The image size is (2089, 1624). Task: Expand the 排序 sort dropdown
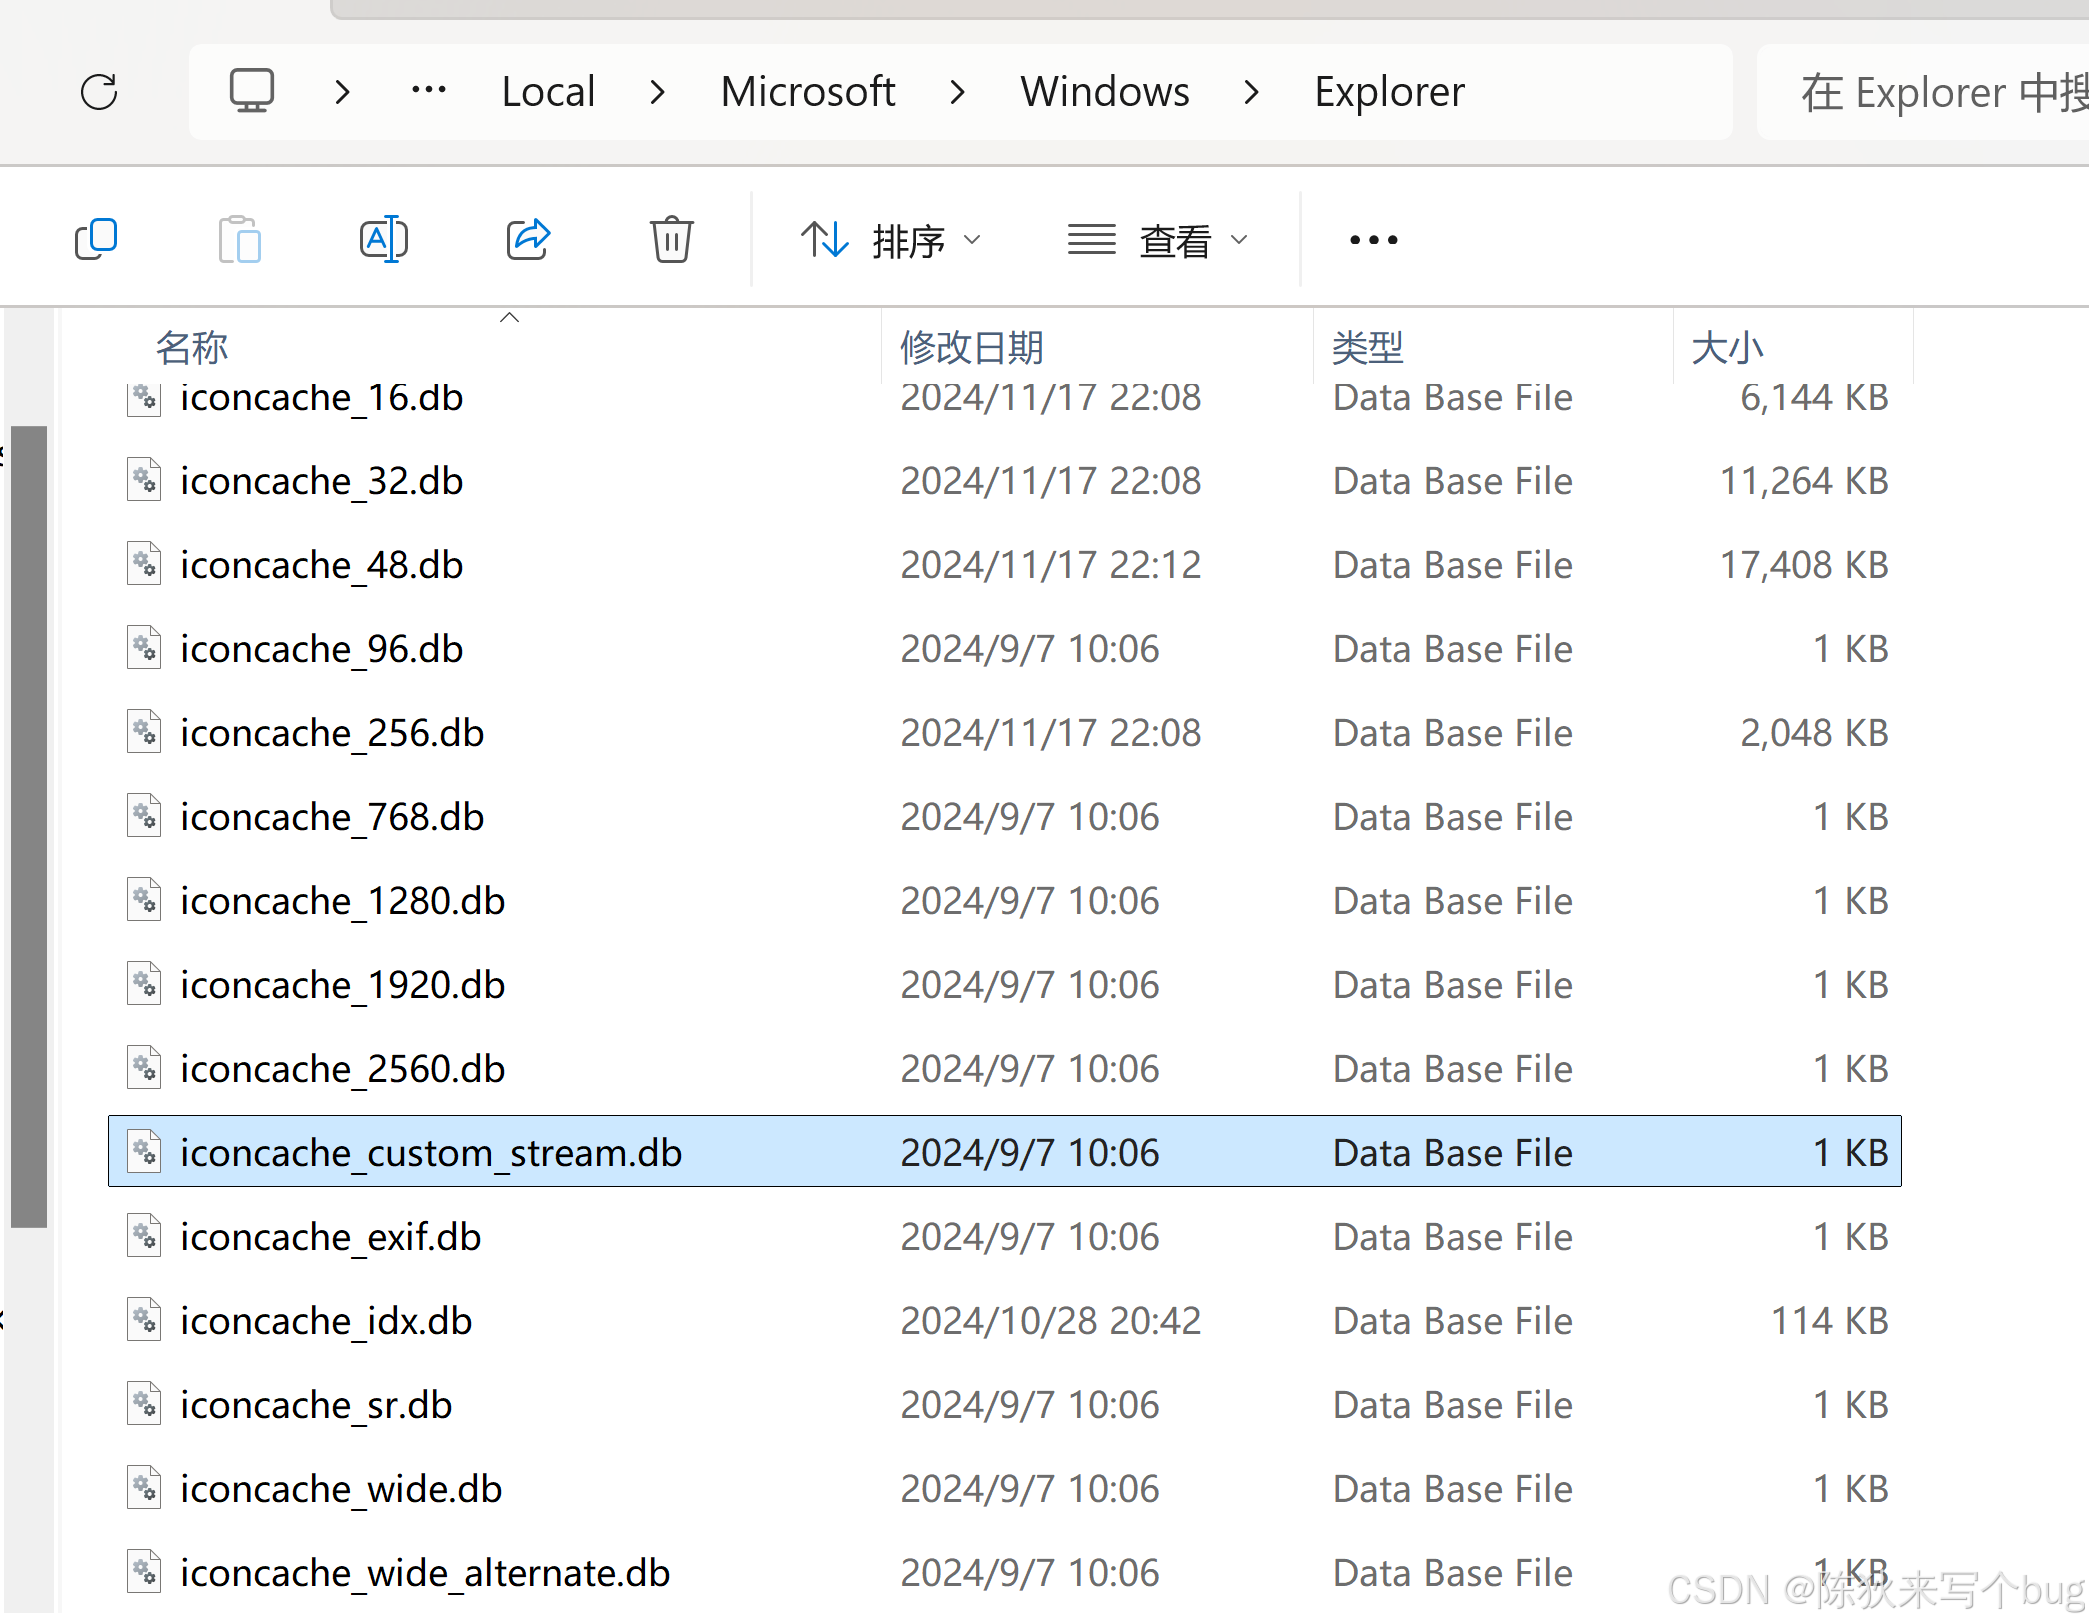click(890, 240)
